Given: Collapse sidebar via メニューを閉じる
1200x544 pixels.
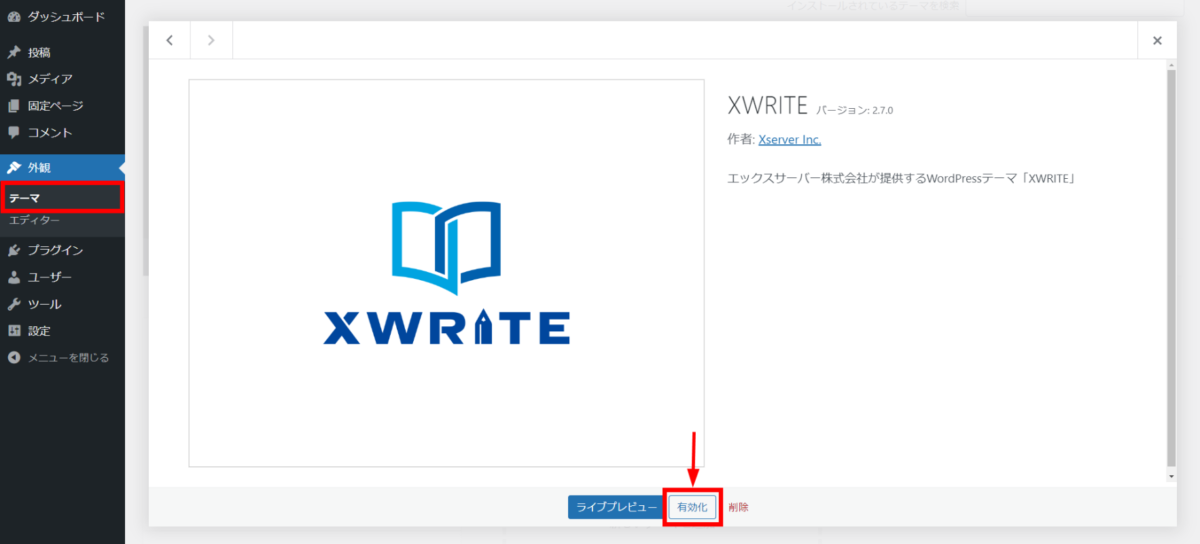Looking at the screenshot, I should tap(62, 357).
